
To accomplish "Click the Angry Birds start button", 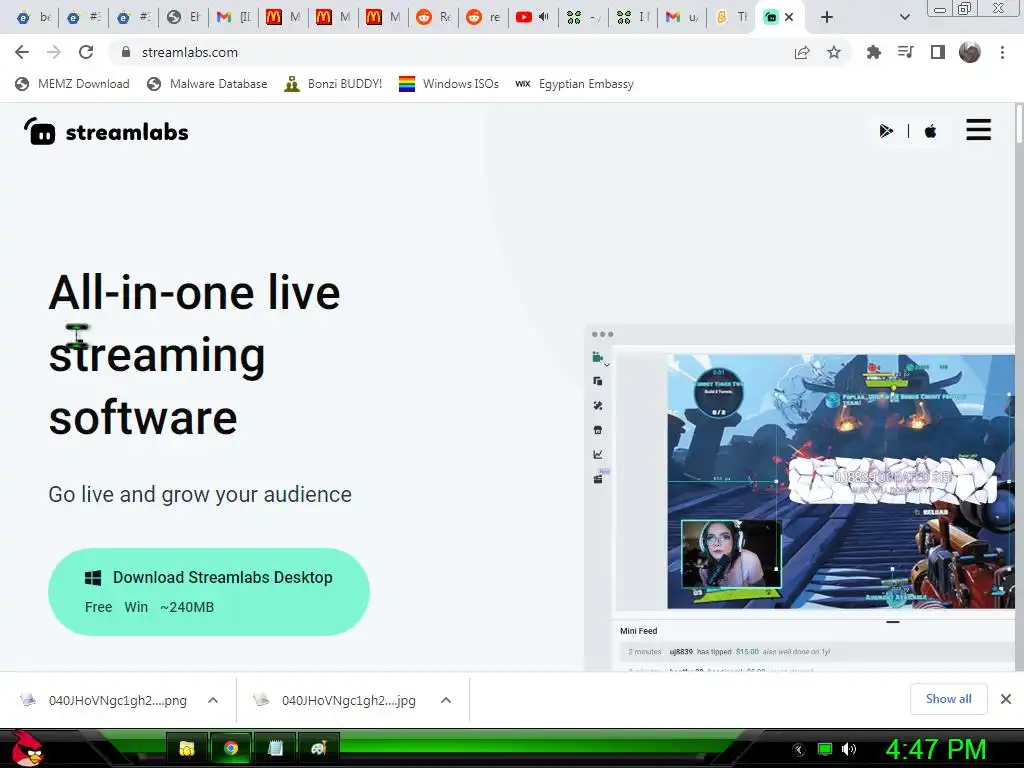I will click(27, 747).
